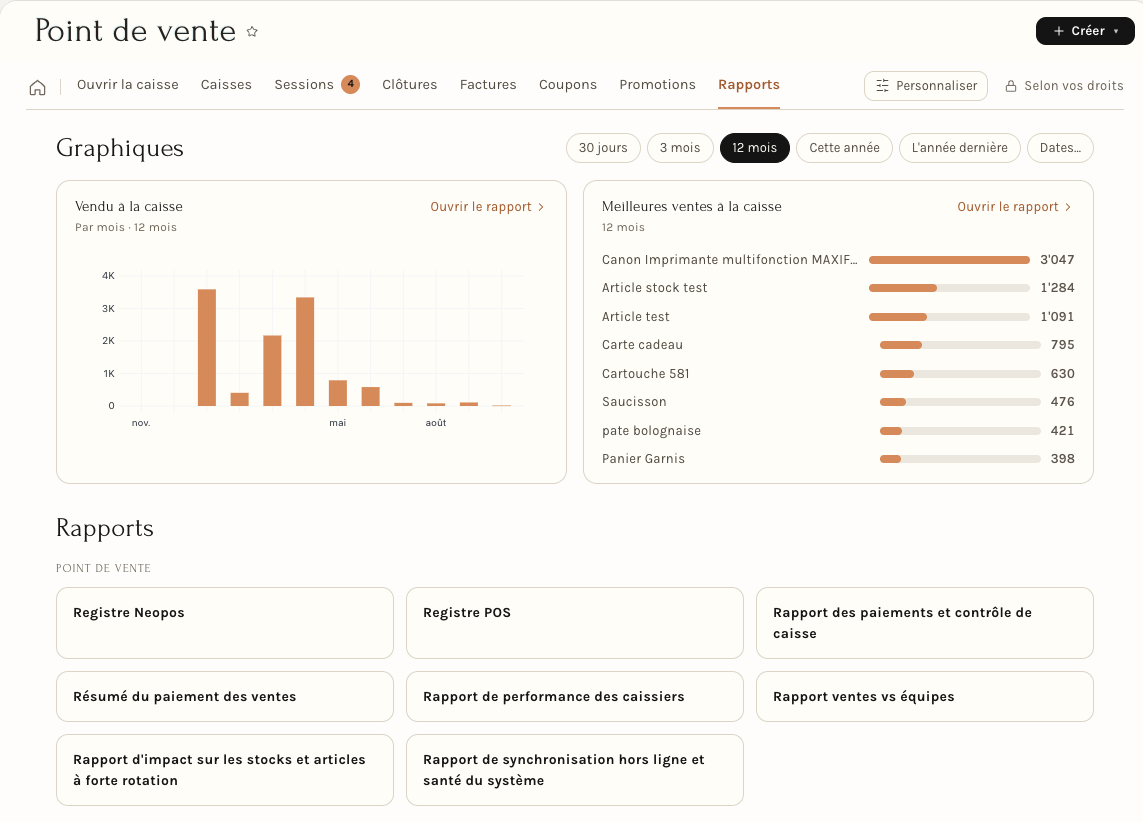
Task: Click the Saucisson label
Action: point(634,402)
